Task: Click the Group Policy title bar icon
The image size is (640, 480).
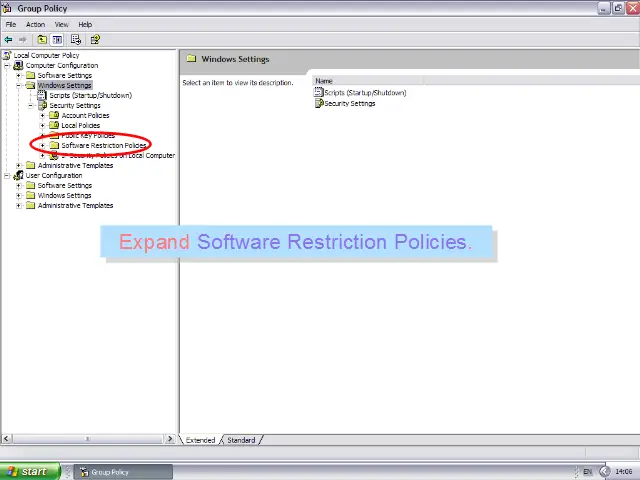Action: 7,8
